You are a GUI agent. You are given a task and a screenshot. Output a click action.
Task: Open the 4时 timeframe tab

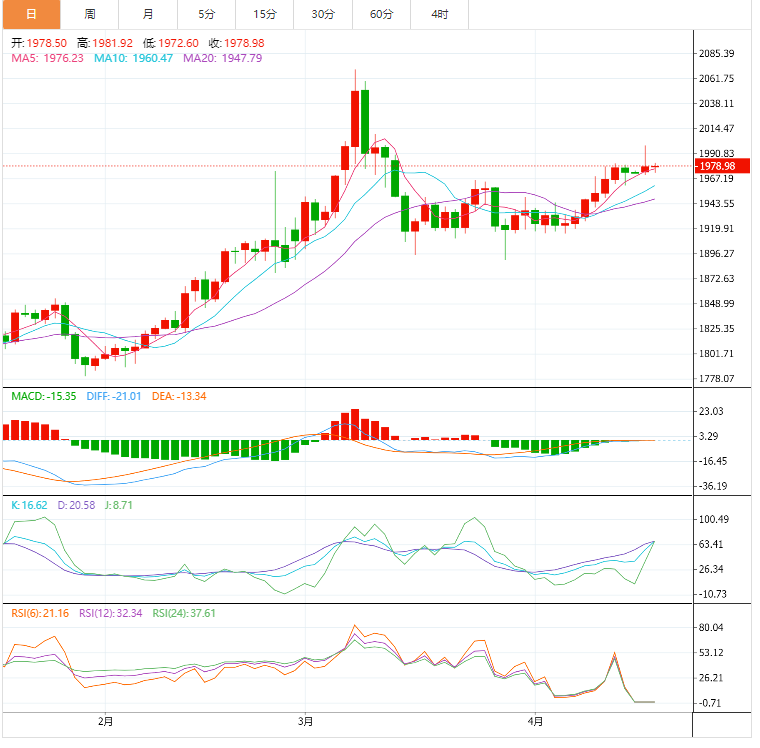click(440, 14)
